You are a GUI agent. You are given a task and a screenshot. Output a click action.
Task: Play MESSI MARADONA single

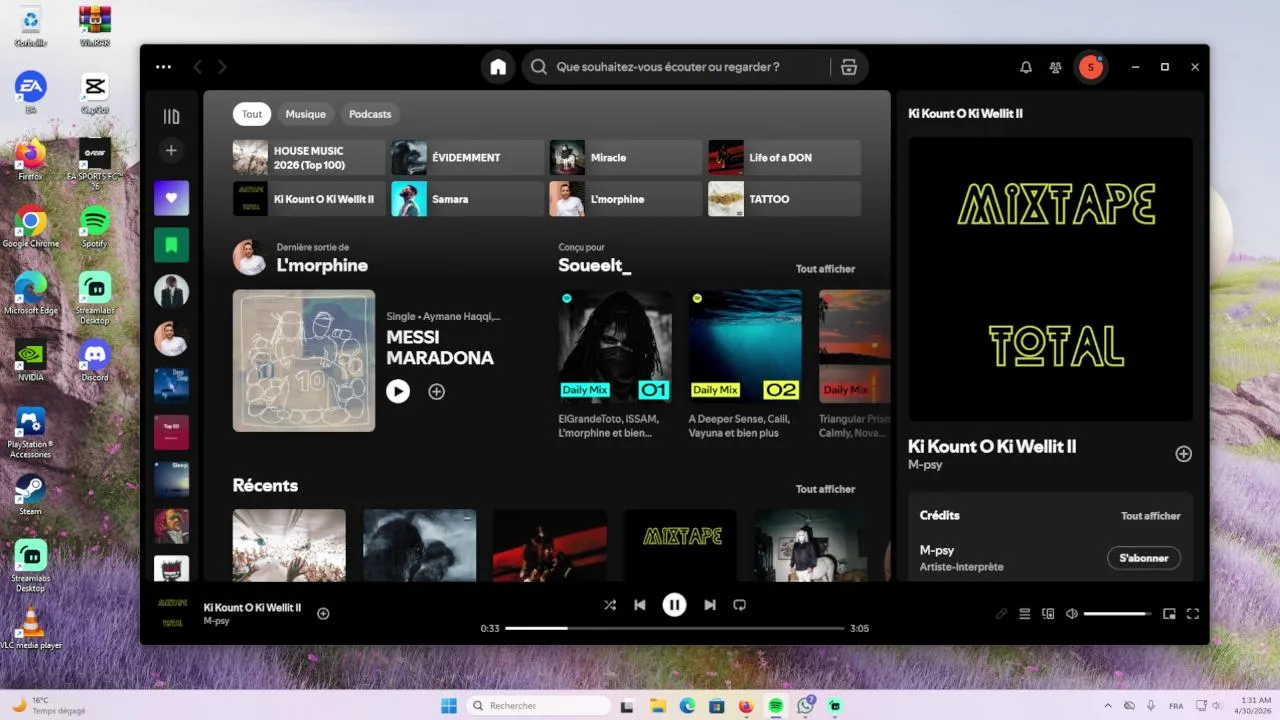(x=398, y=391)
